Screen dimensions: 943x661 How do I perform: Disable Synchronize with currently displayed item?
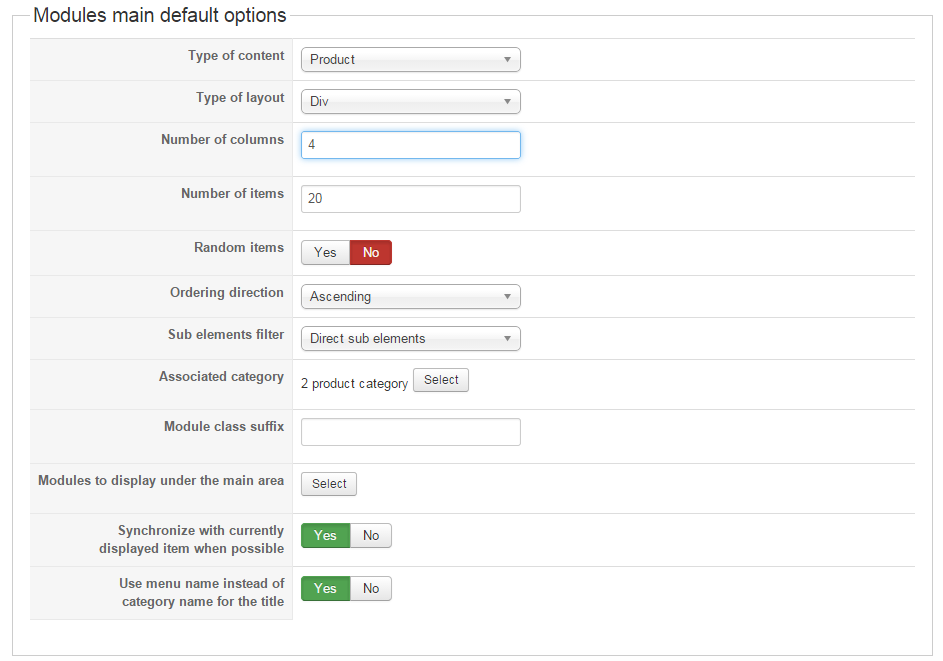[x=371, y=536]
